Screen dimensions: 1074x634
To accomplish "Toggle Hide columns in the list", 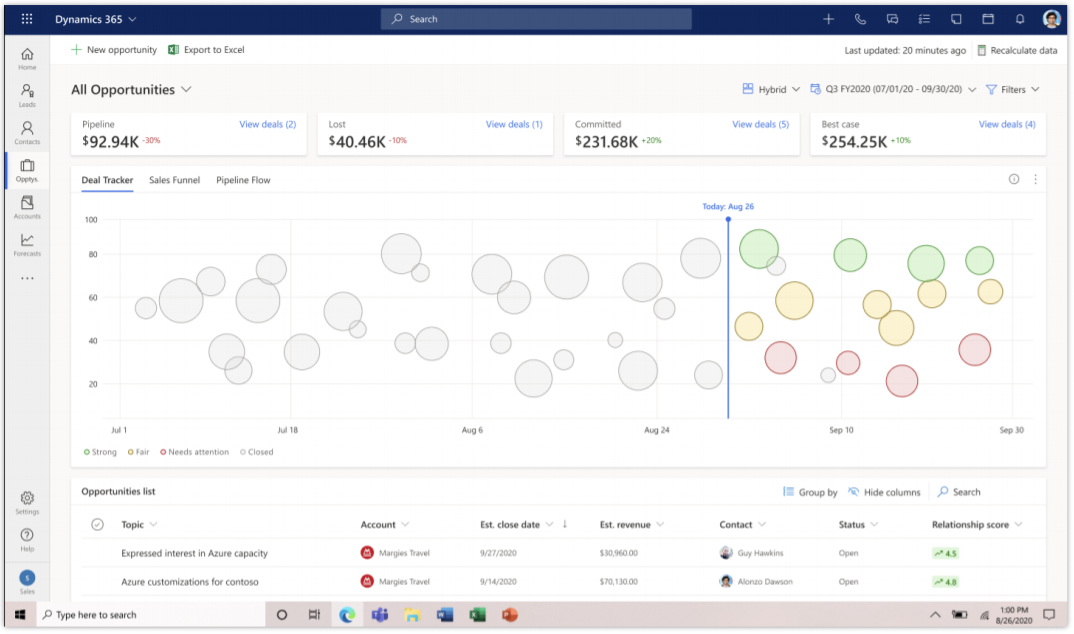I will pos(884,492).
